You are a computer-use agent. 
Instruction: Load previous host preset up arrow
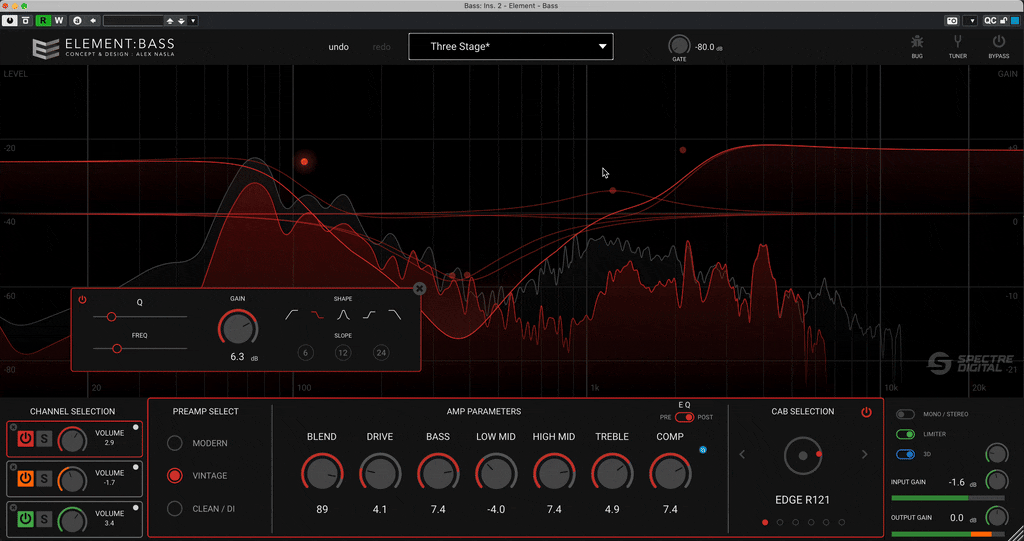(x=170, y=21)
